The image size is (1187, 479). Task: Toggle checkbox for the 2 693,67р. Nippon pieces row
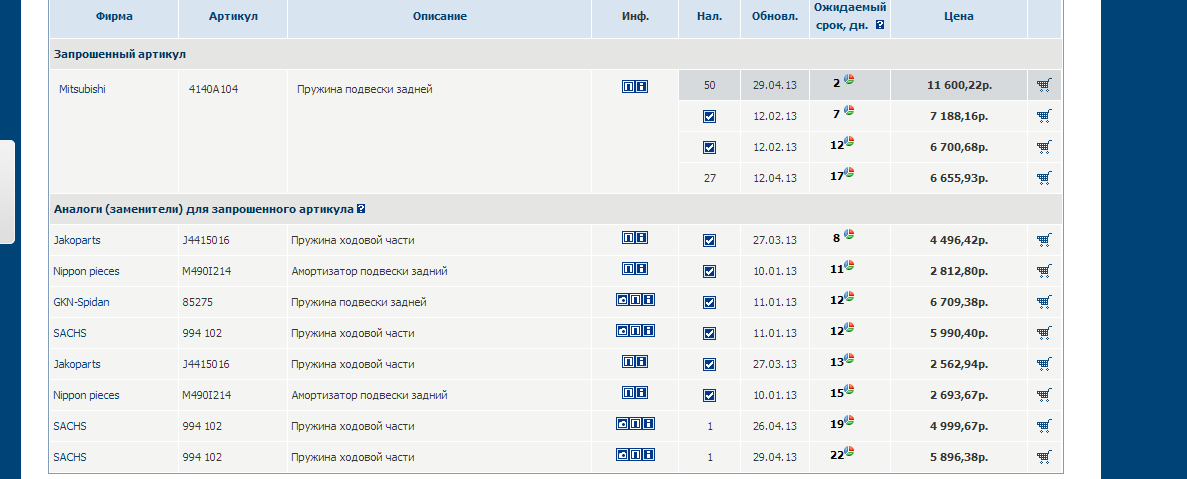(709, 395)
